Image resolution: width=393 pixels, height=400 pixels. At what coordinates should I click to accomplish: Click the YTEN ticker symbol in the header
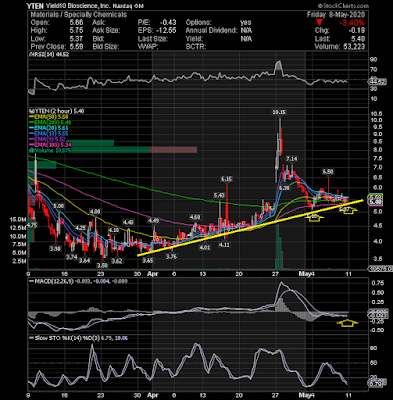click(35, 6)
